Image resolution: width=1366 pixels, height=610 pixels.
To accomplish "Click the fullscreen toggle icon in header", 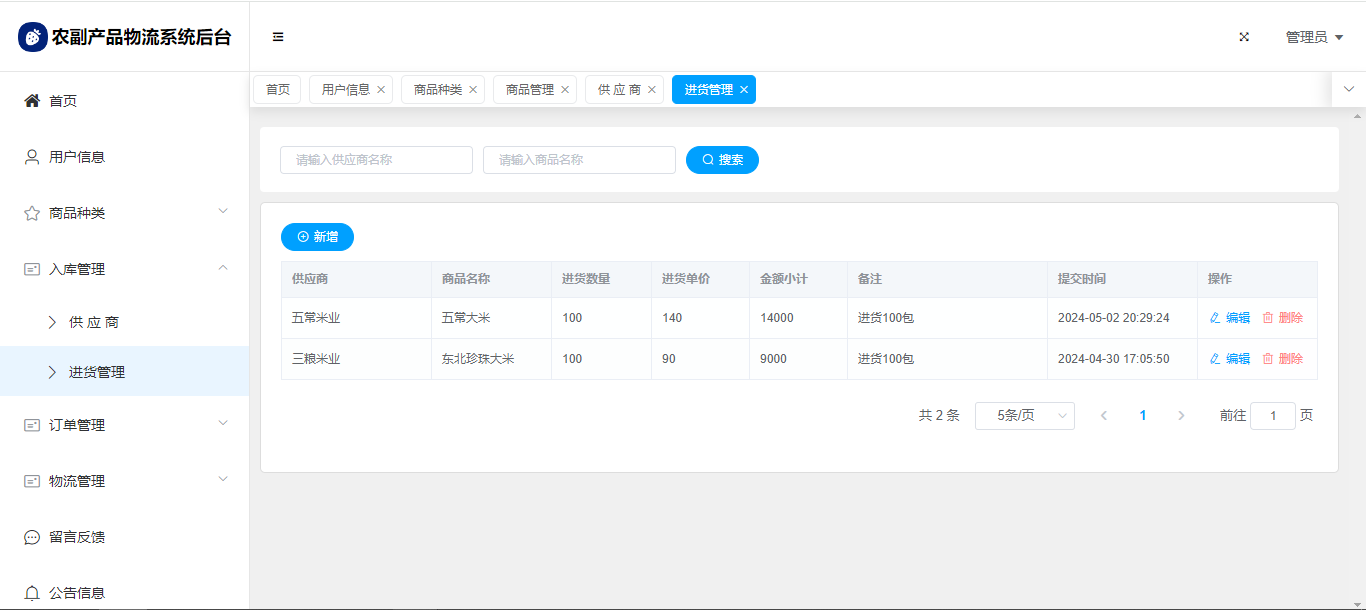I will (1244, 37).
